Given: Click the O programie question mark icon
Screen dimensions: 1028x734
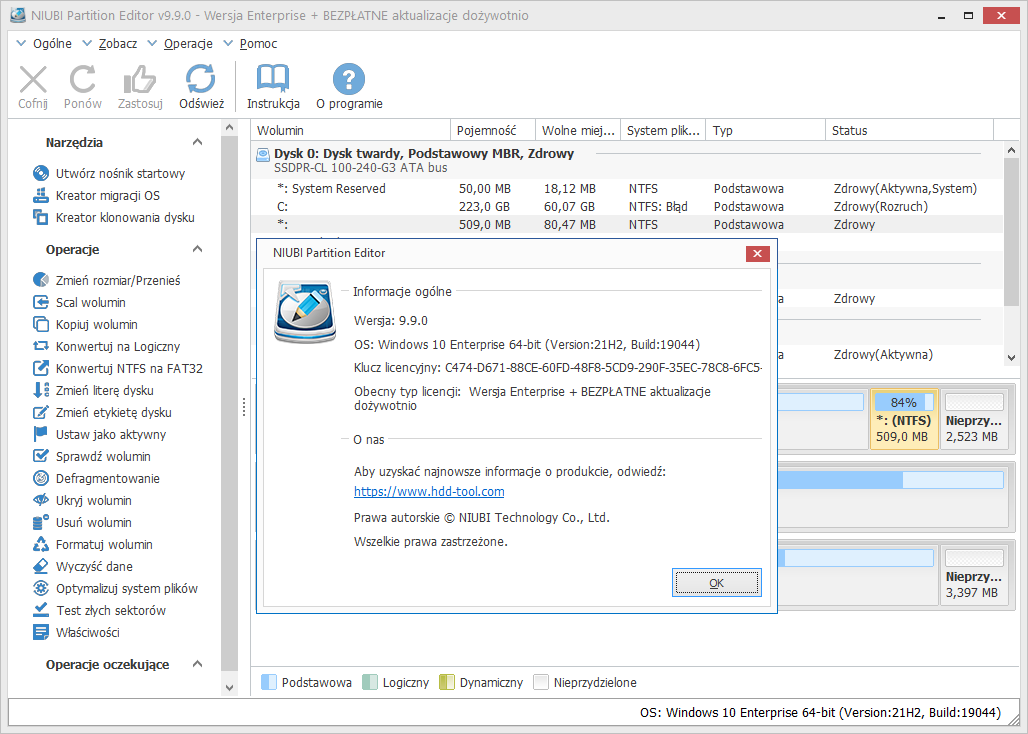Looking at the screenshot, I should [349, 80].
